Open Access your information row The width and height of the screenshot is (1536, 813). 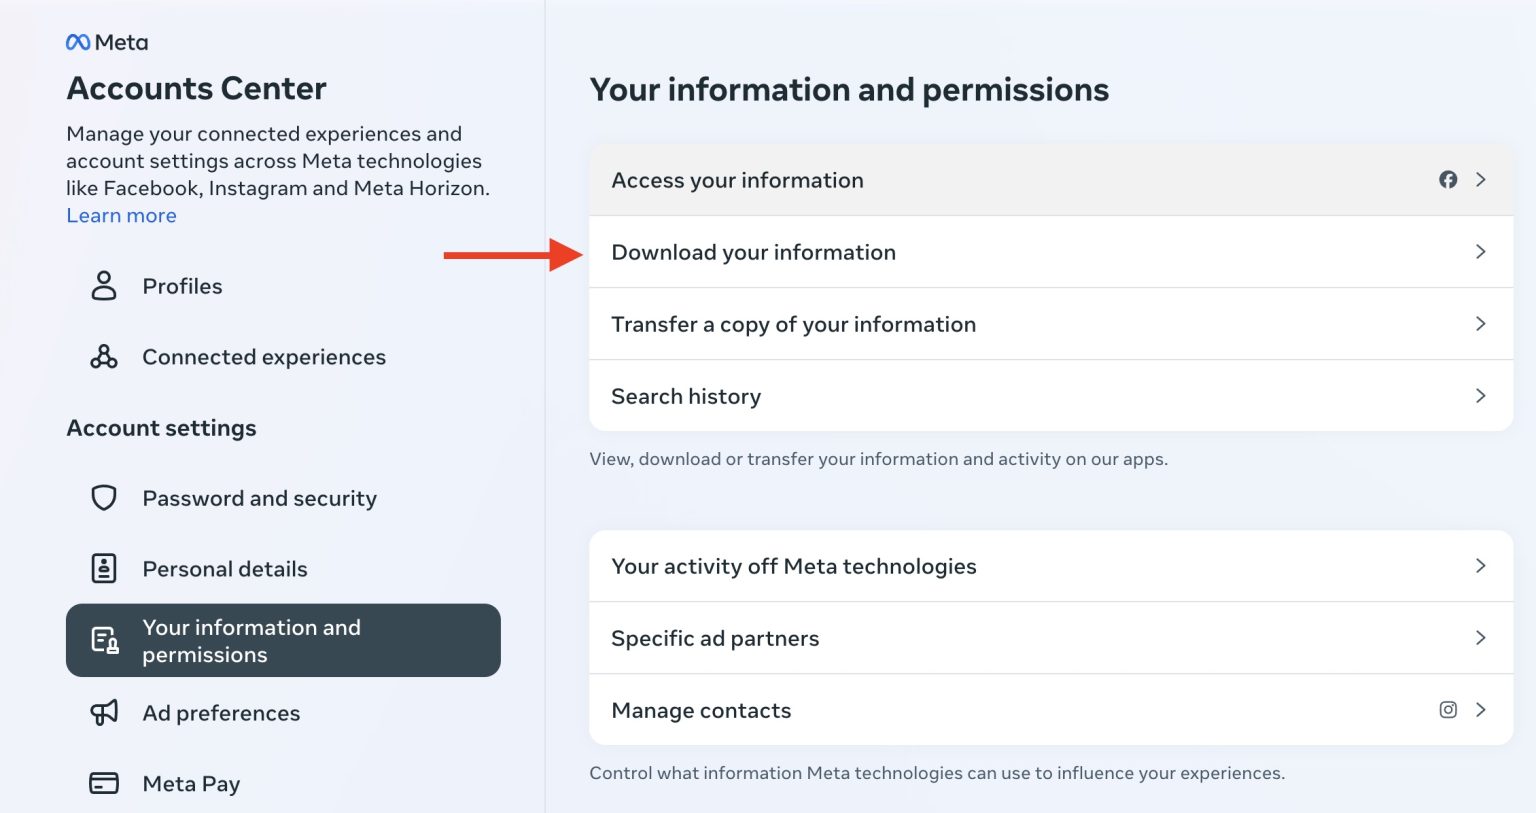click(737, 180)
